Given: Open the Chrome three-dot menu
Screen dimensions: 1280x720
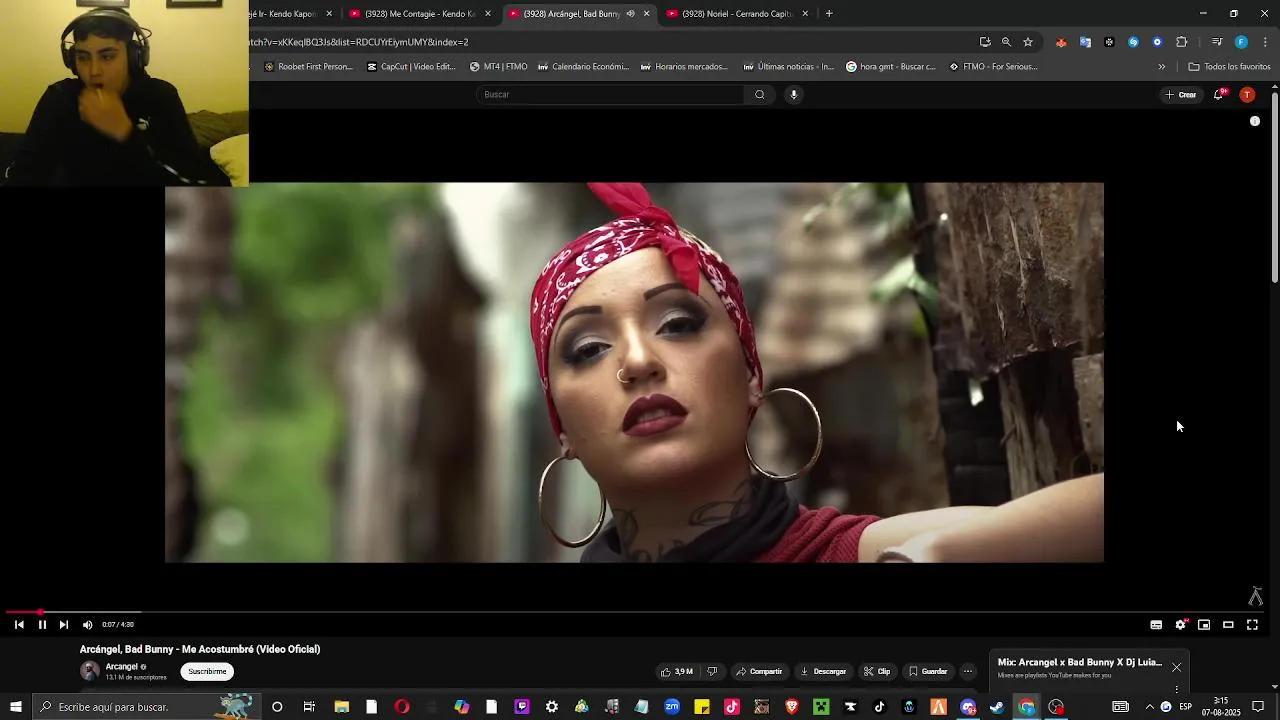Looking at the screenshot, I should (x=1266, y=42).
